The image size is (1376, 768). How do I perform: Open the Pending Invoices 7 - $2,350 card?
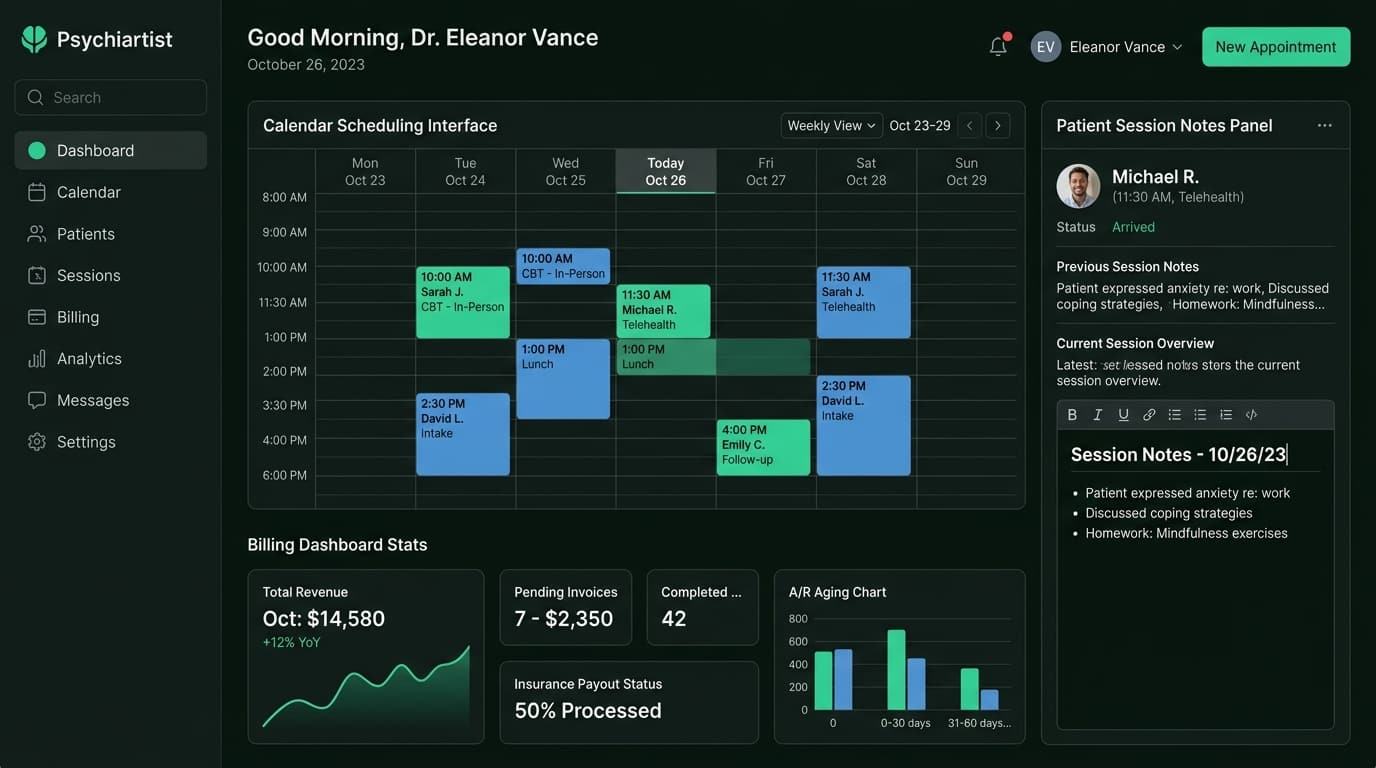[x=566, y=607]
